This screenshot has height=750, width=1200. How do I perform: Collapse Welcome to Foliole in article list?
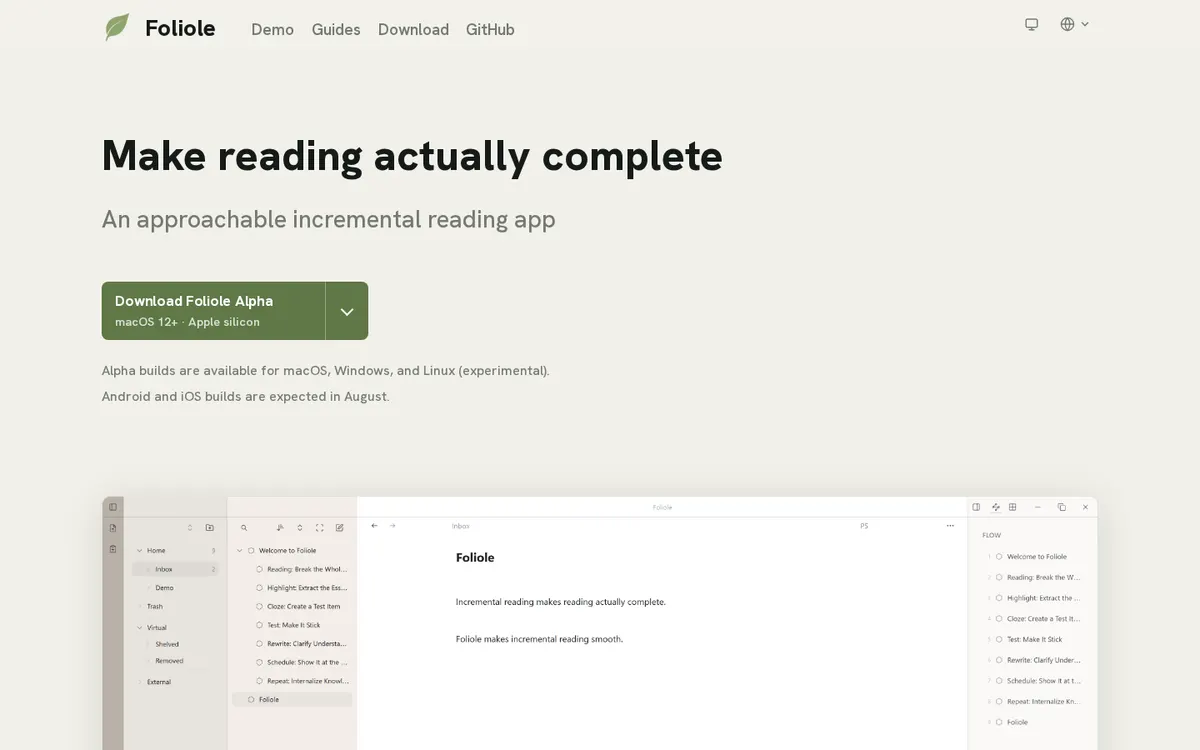coord(240,550)
